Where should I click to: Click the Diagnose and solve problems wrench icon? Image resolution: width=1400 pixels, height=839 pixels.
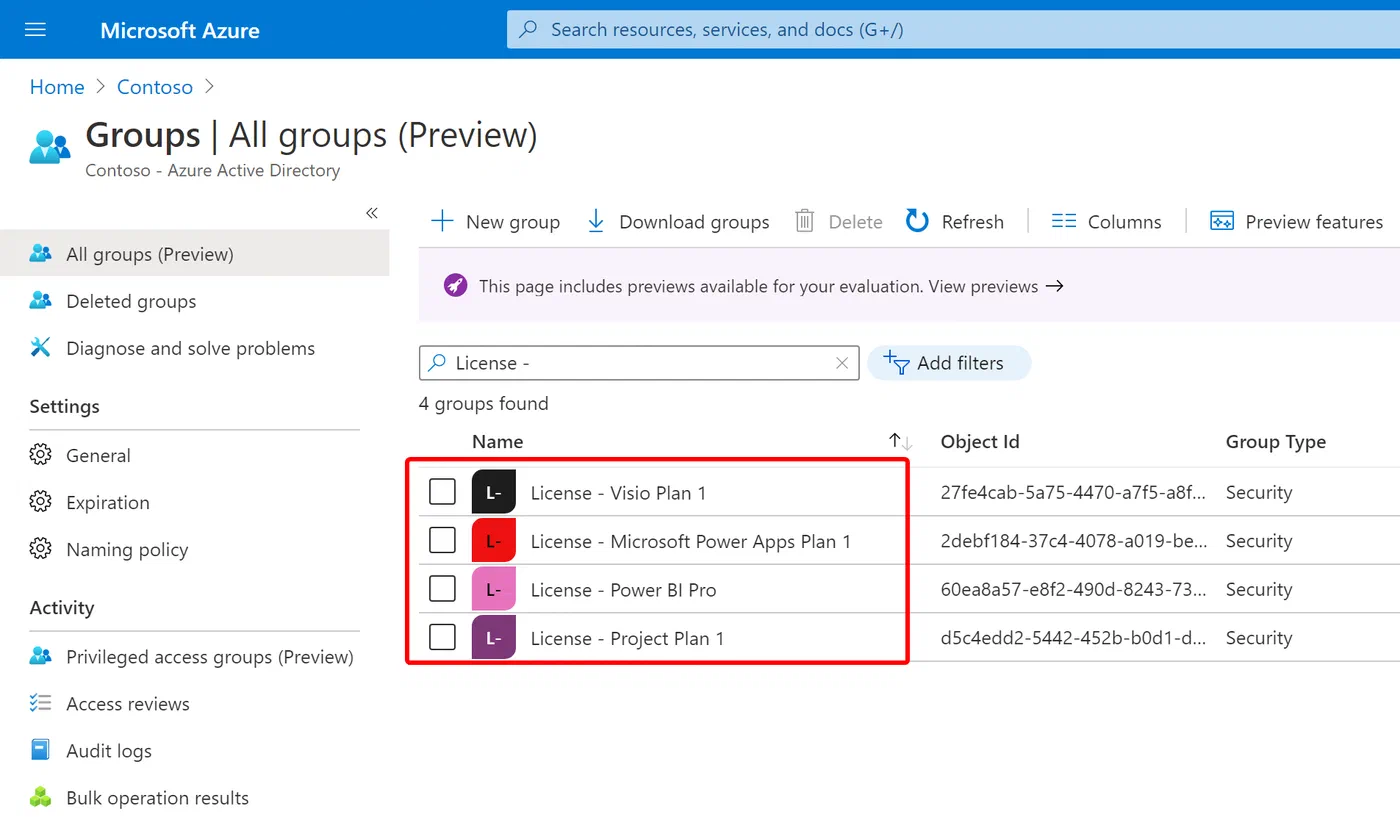tap(41, 348)
